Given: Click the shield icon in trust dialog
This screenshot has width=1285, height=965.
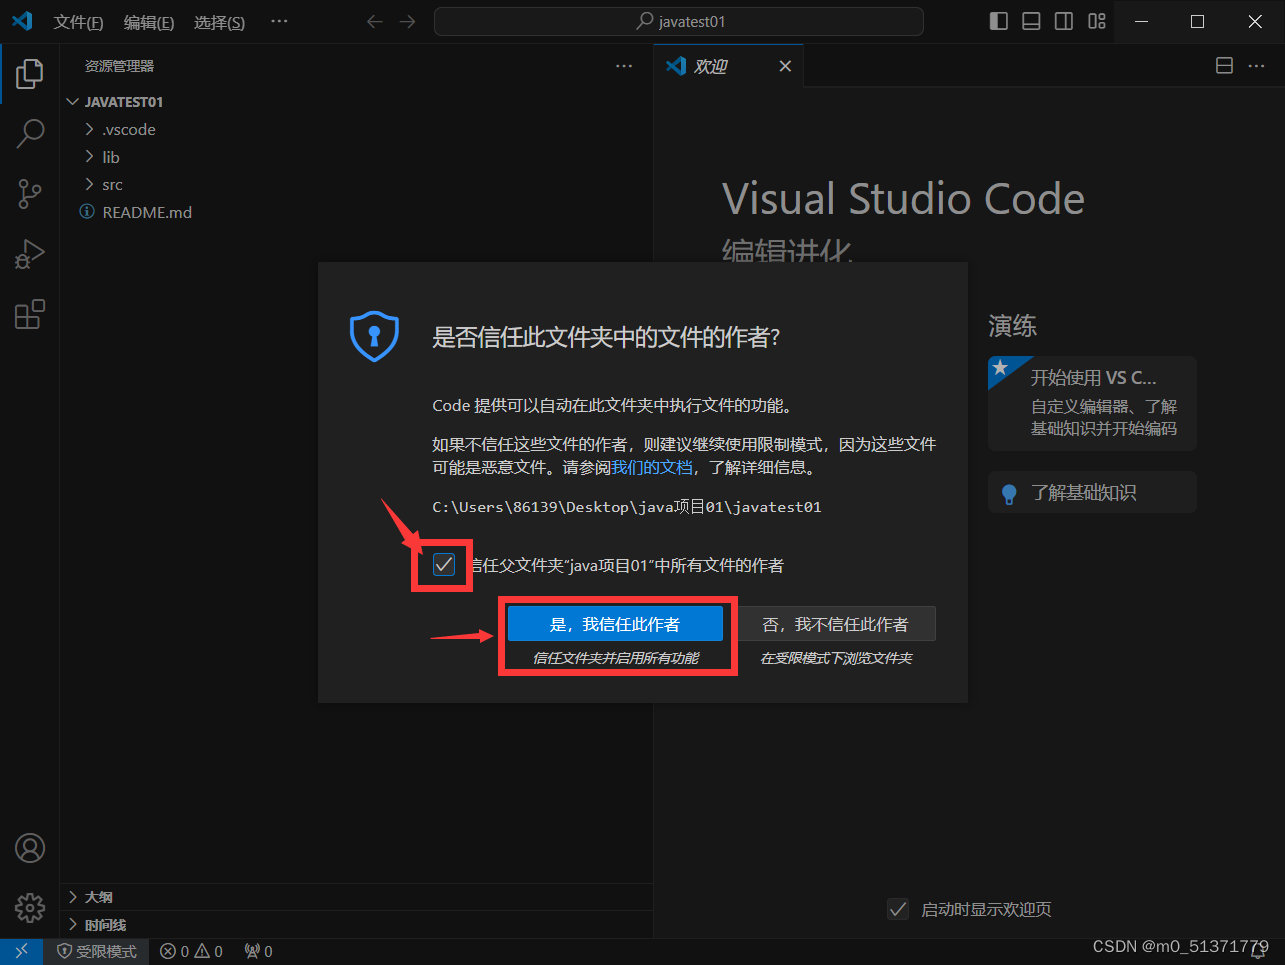Looking at the screenshot, I should pyautogui.click(x=374, y=336).
